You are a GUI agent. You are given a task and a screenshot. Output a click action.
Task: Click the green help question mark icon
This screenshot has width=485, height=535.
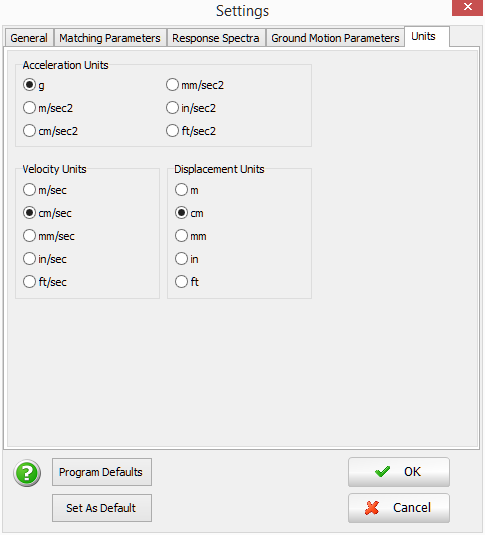27,473
